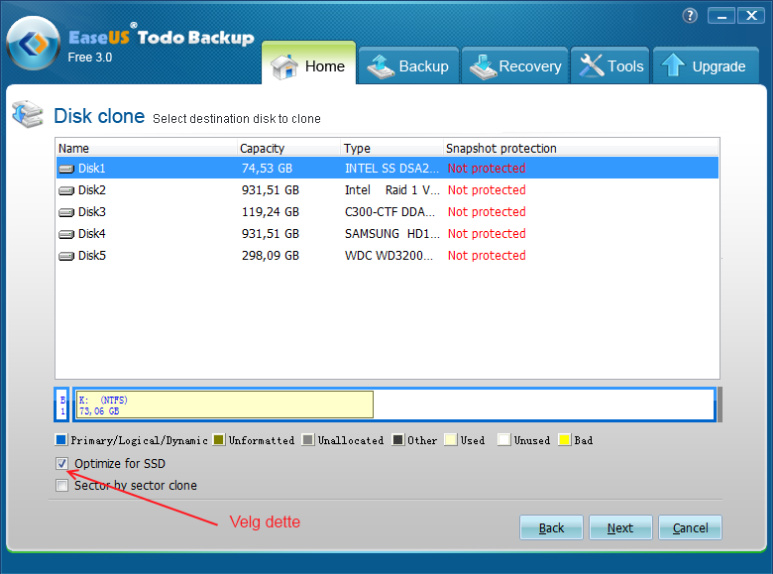Screen dimensions: 773x574
Task: Open the Backup tab
Action: coord(409,66)
